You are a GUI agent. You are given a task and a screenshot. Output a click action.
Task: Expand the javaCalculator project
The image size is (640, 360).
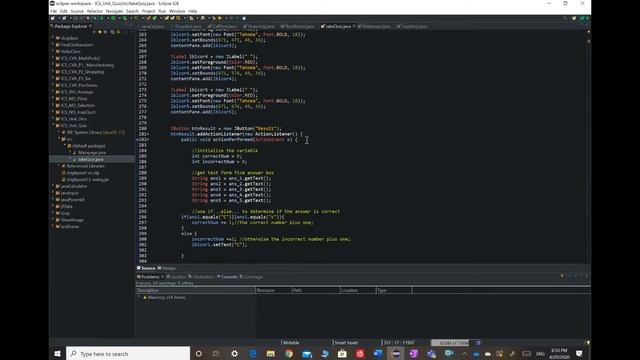[x=53, y=186]
